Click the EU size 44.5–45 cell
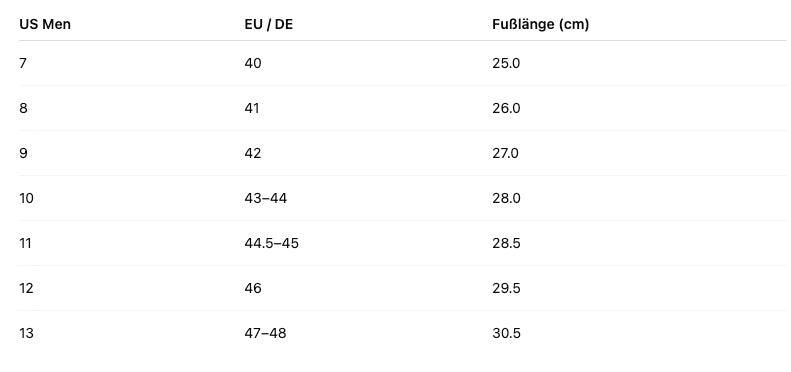 271,243
